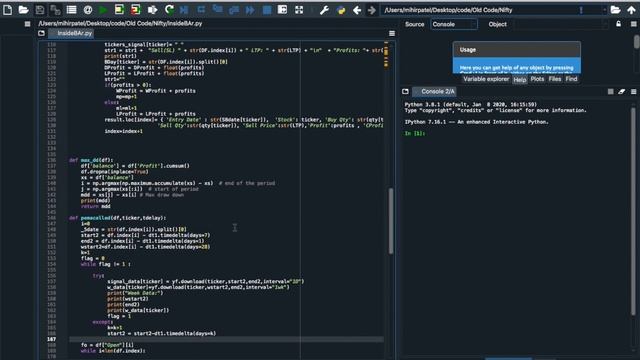Run selection or current line

tap(152, 10)
